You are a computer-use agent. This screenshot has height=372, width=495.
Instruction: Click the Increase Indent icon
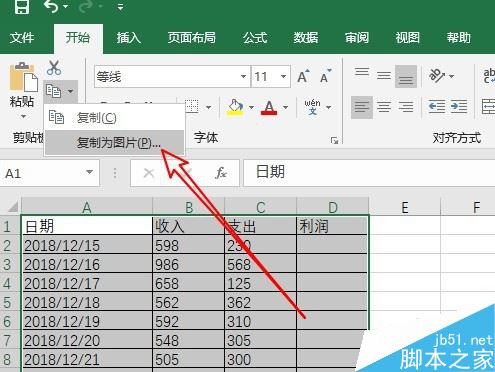point(459,107)
